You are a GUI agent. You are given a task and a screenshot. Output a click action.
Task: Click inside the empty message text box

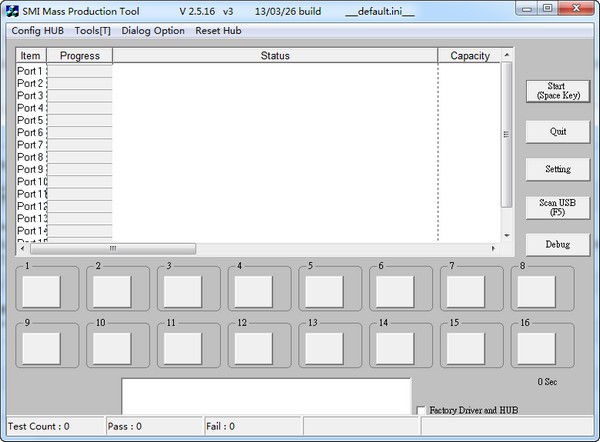[x=265, y=395]
